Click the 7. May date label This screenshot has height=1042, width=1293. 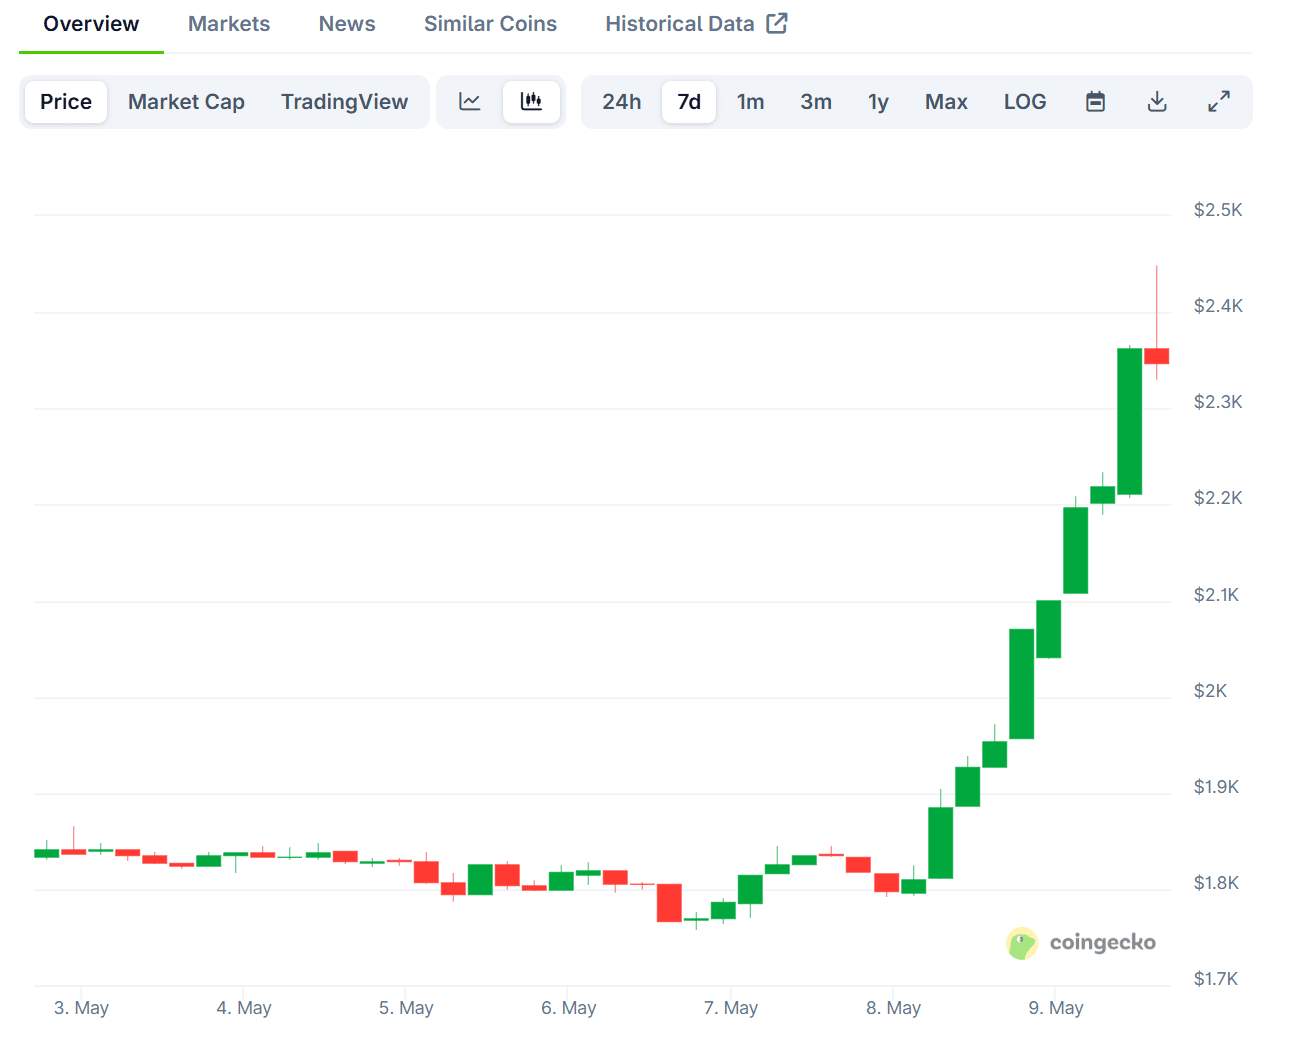pos(731,1007)
